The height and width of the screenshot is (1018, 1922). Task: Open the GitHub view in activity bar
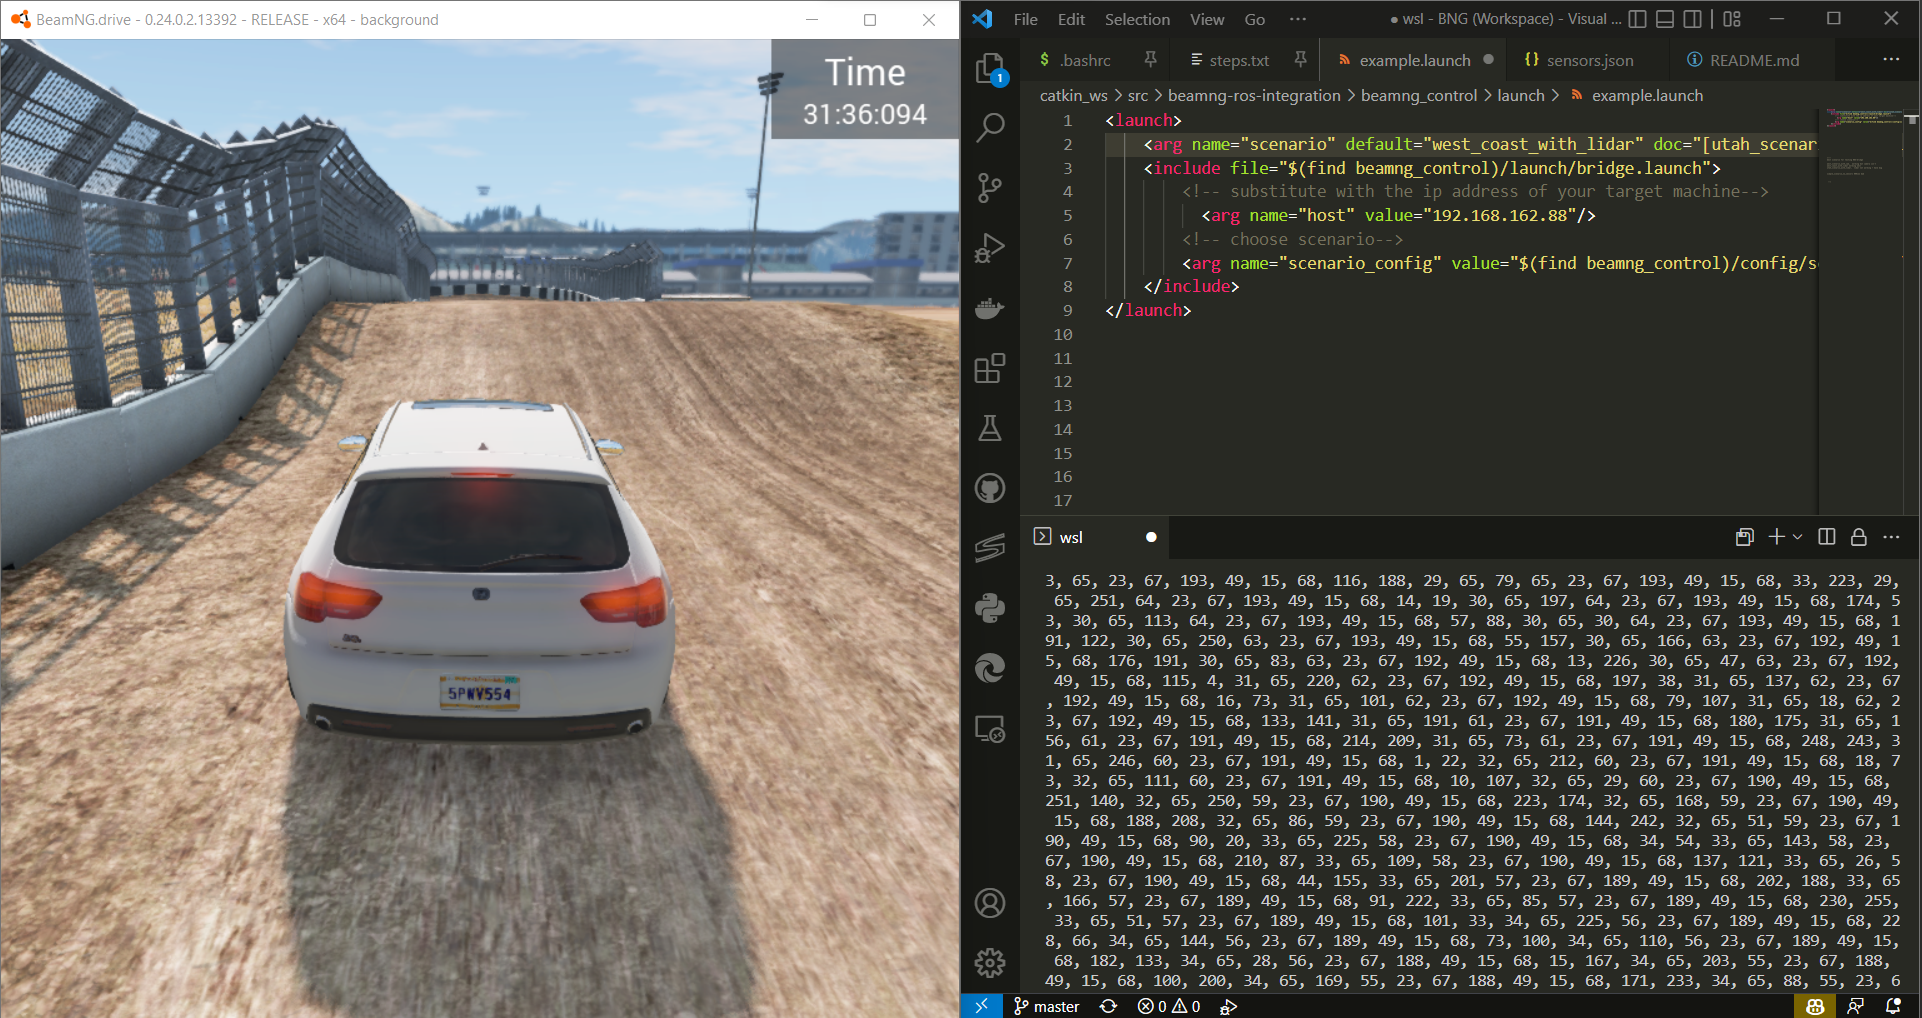[990, 488]
